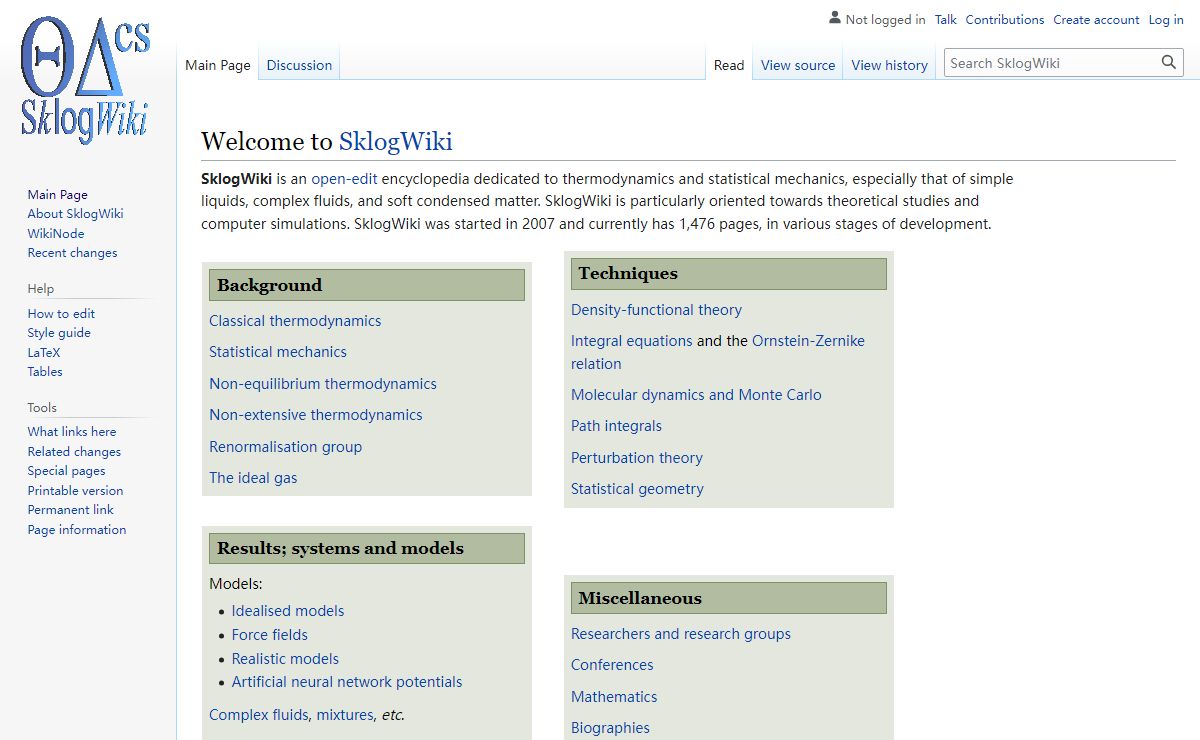
Task: Go to the Ornstein-Zernike relation page
Action: (x=808, y=341)
